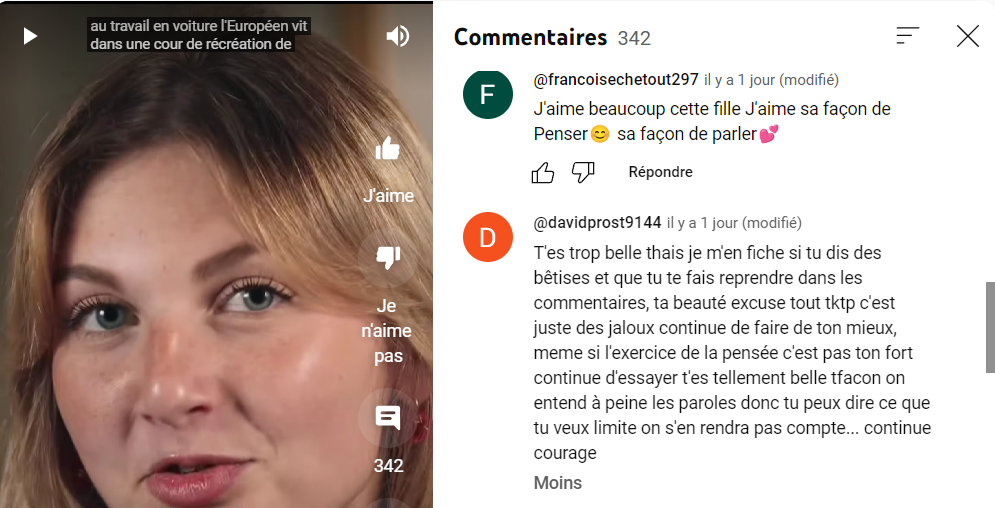Screen dimensions: 995x508
Task: Mute the video with the speaker icon
Action: click(x=398, y=36)
